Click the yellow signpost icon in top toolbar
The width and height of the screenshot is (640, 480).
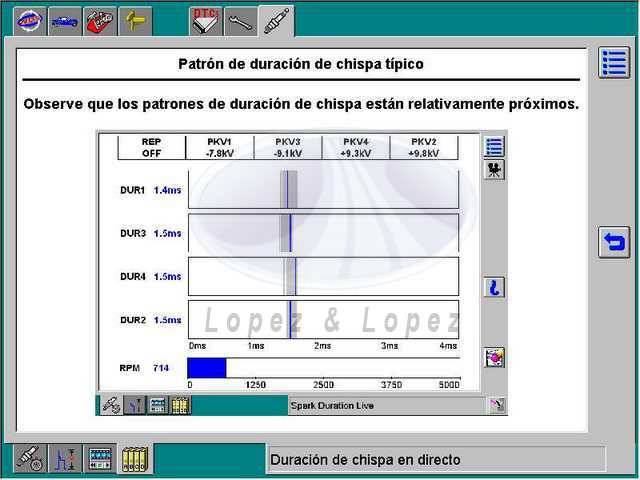135,21
